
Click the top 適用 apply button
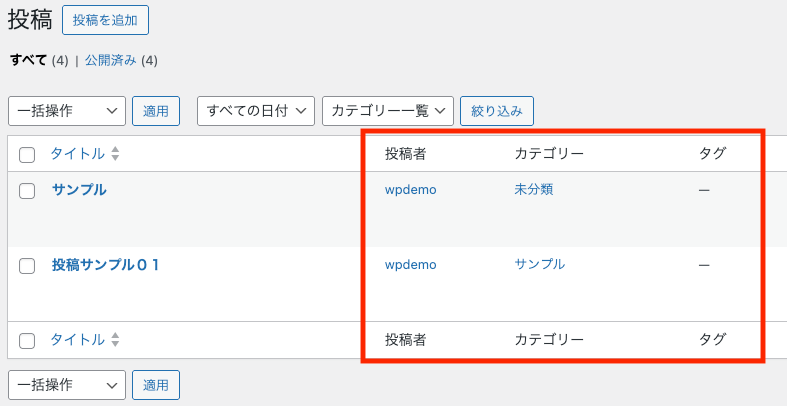[156, 111]
